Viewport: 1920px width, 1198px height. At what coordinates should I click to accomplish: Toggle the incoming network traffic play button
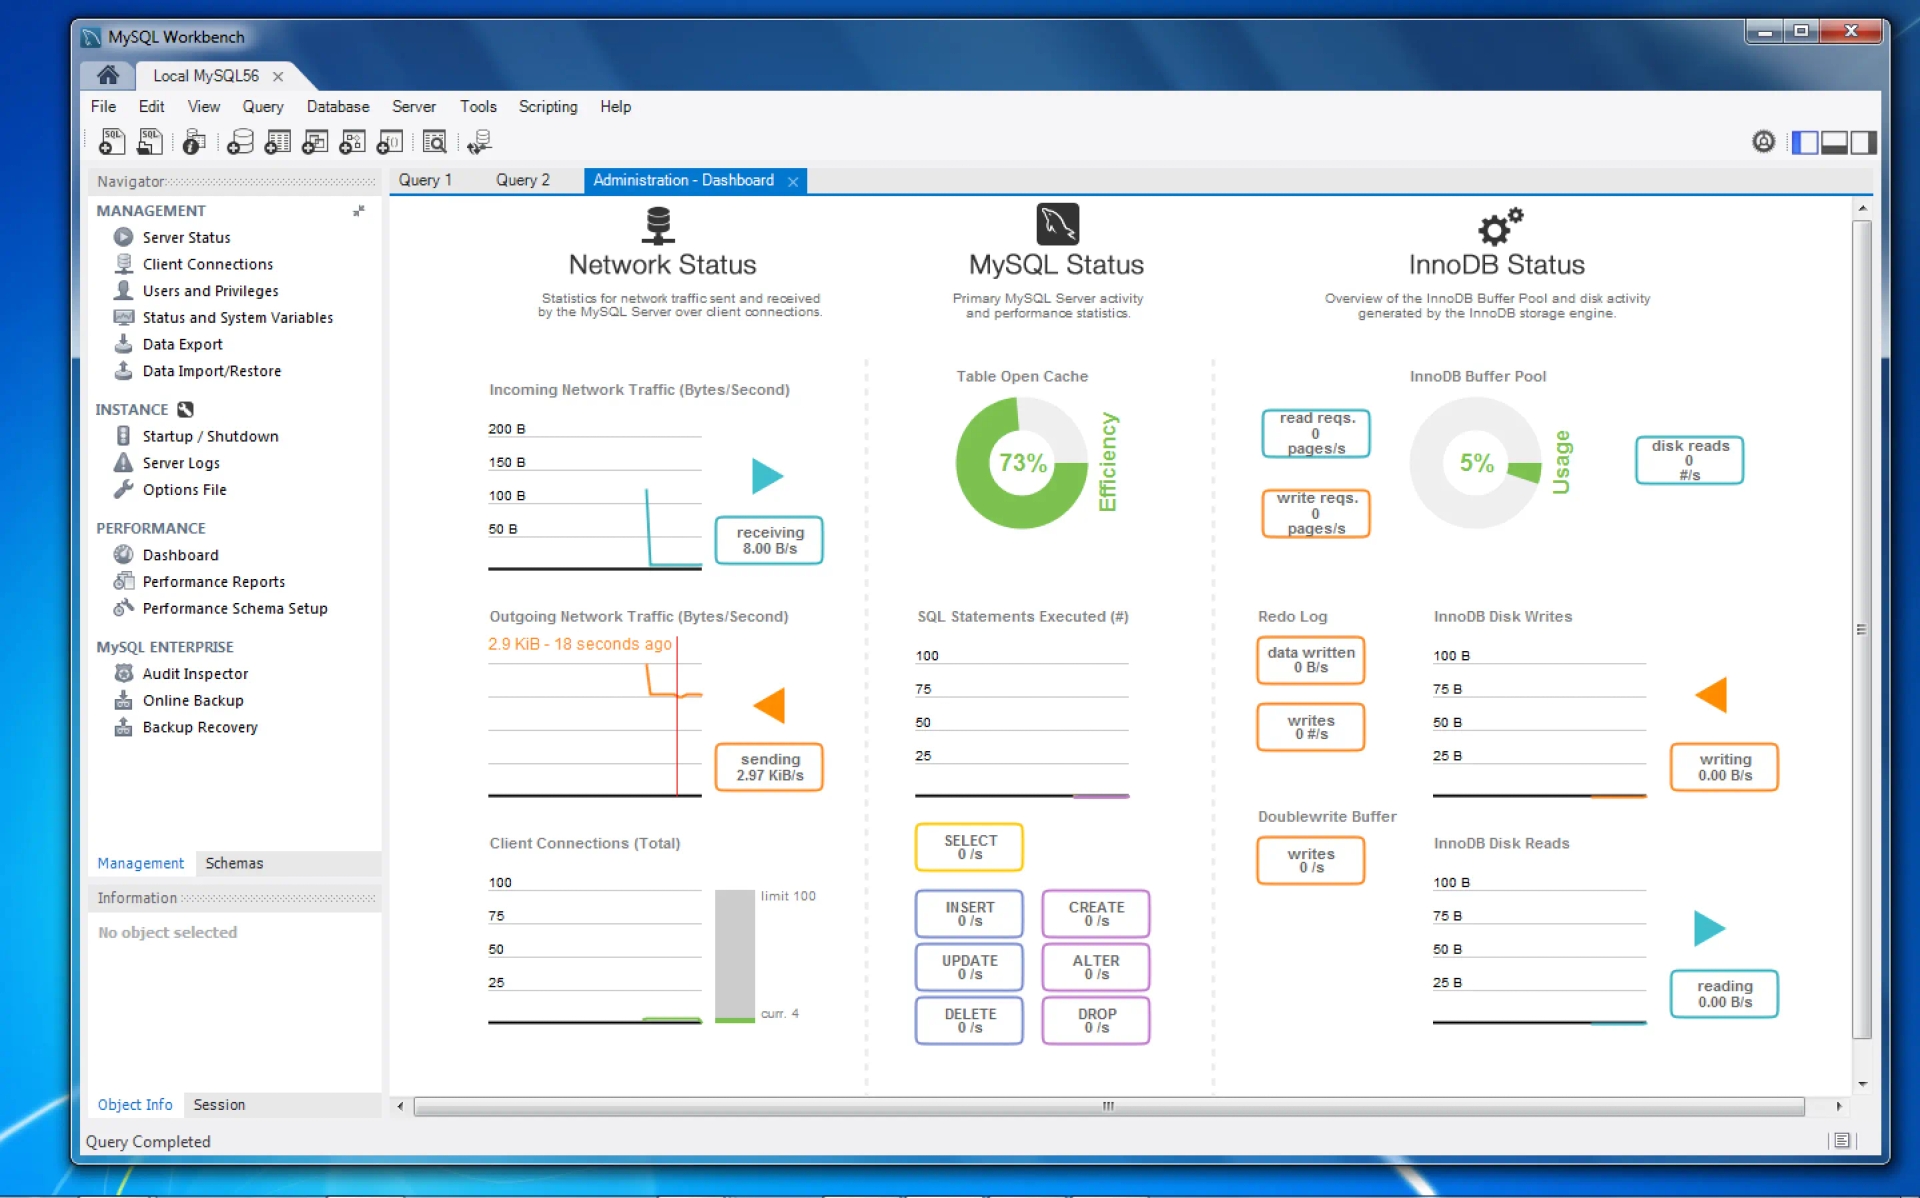[x=766, y=476]
